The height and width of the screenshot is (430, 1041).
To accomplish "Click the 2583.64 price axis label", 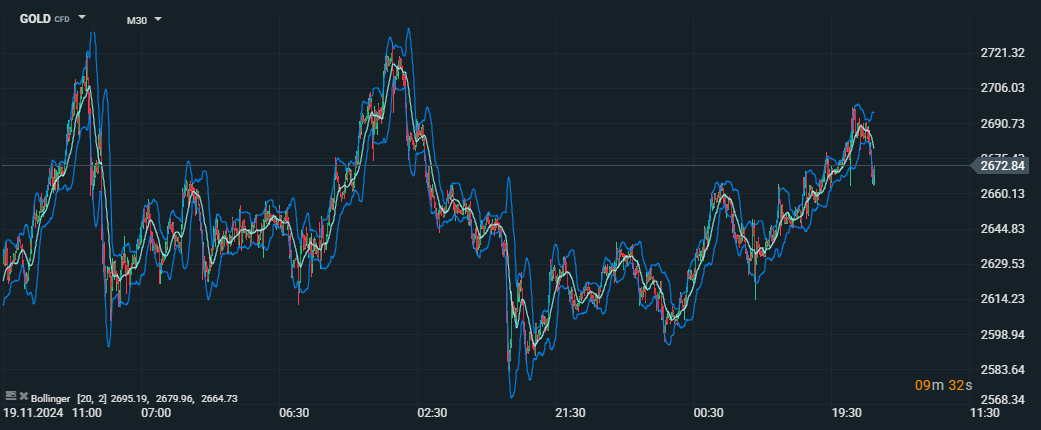I will [x=1003, y=370].
